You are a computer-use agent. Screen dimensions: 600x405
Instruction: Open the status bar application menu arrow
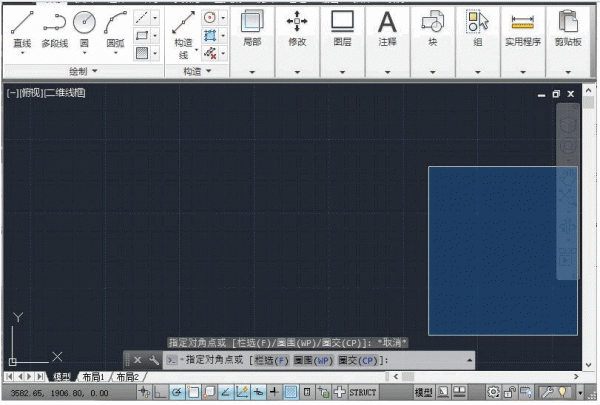[580, 392]
